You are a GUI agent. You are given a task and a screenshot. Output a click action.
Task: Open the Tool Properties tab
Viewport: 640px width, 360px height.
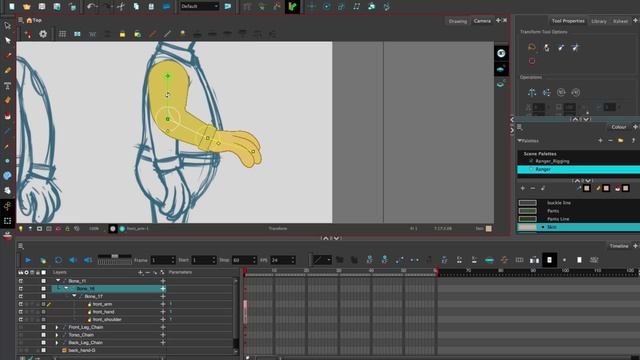(568, 21)
